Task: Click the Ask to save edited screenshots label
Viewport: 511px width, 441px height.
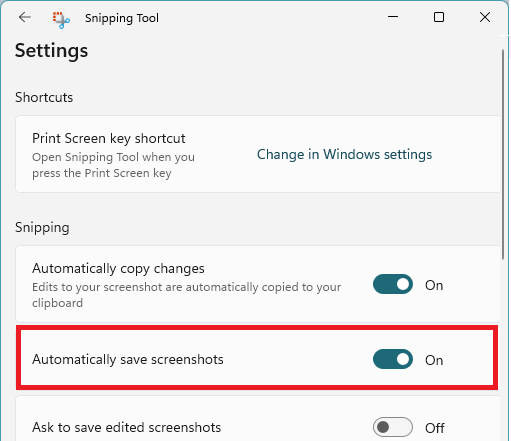Action: tap(126, 427)
